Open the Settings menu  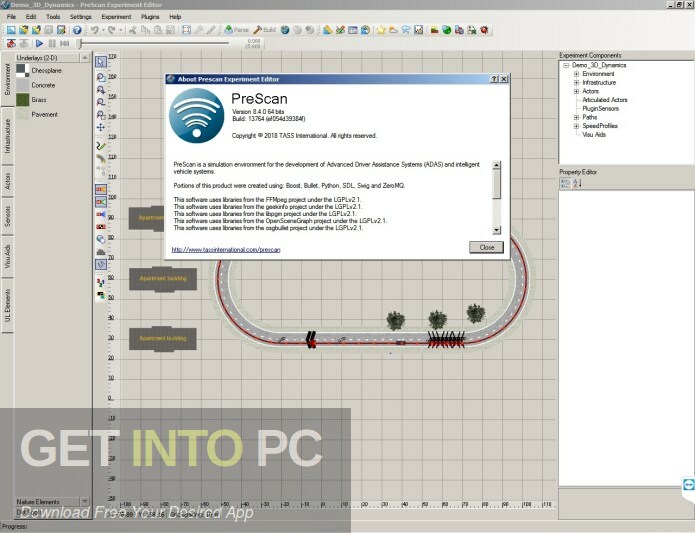81,17
